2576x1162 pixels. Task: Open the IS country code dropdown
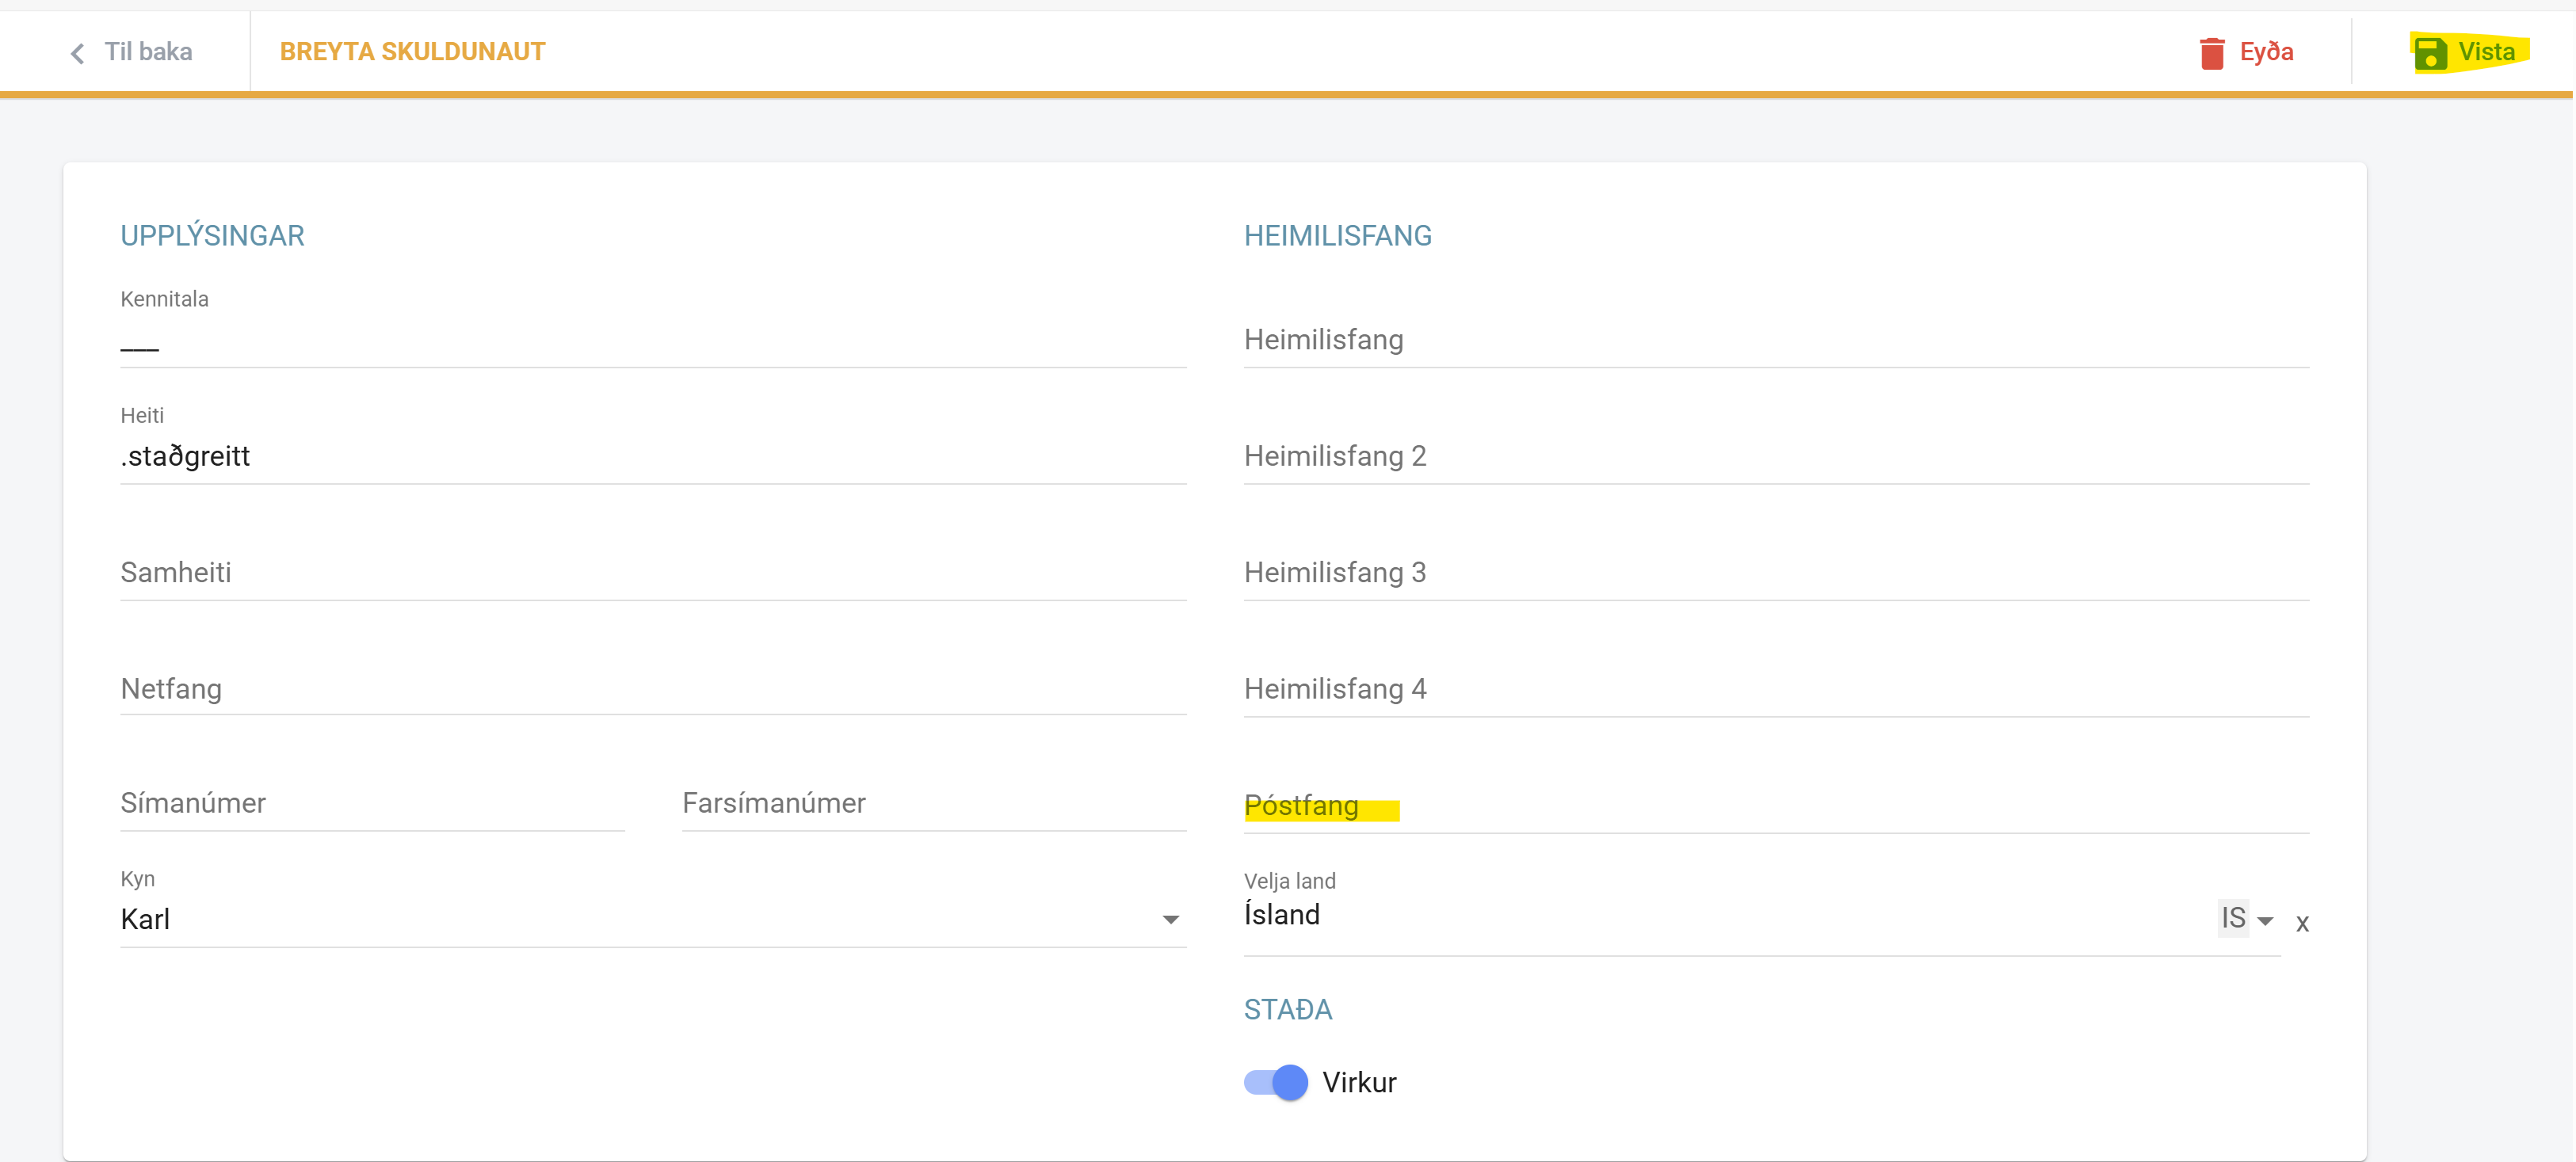(2246, 919)
